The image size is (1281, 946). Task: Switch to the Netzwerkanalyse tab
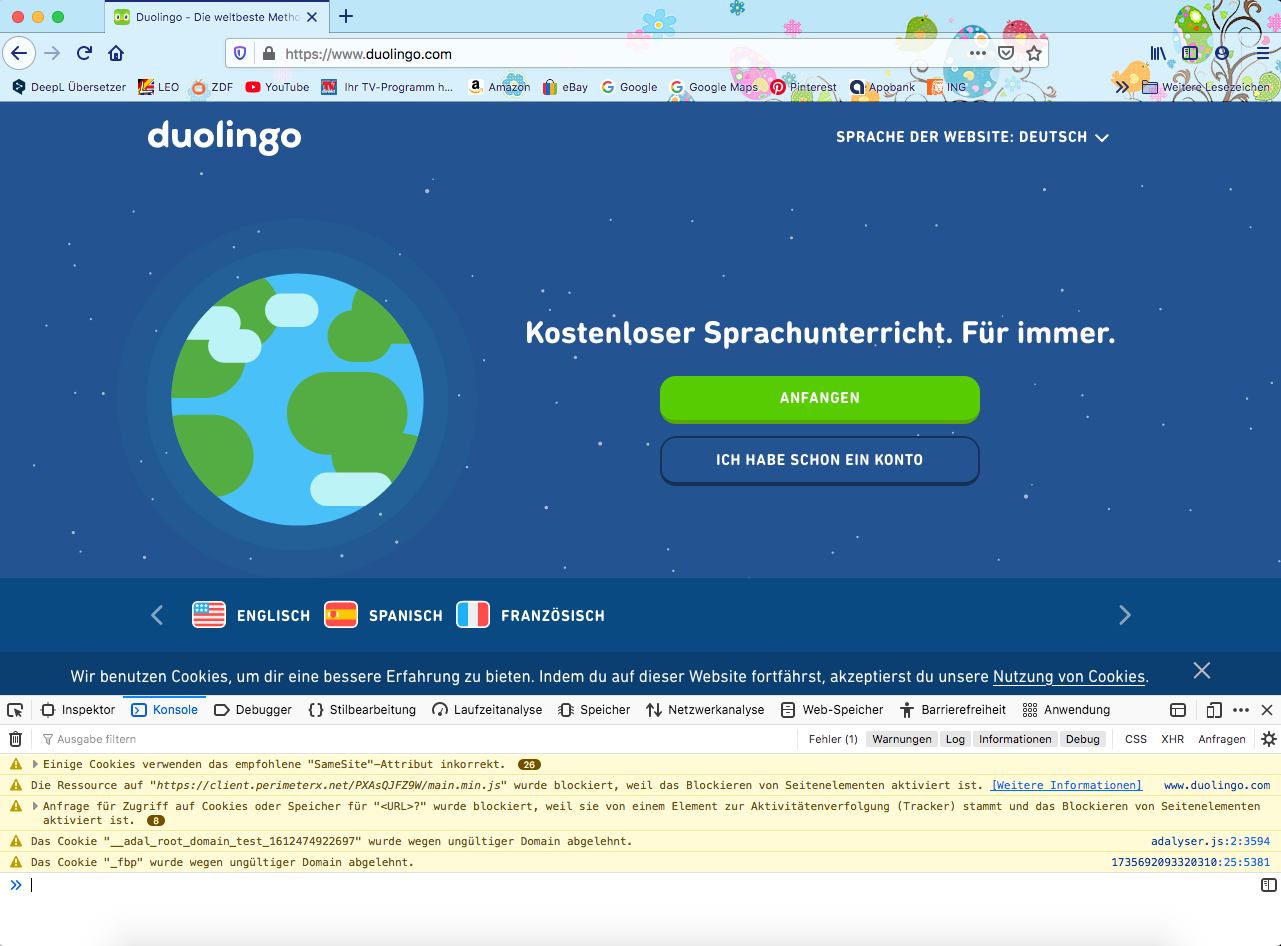click(x=705, y=710)
